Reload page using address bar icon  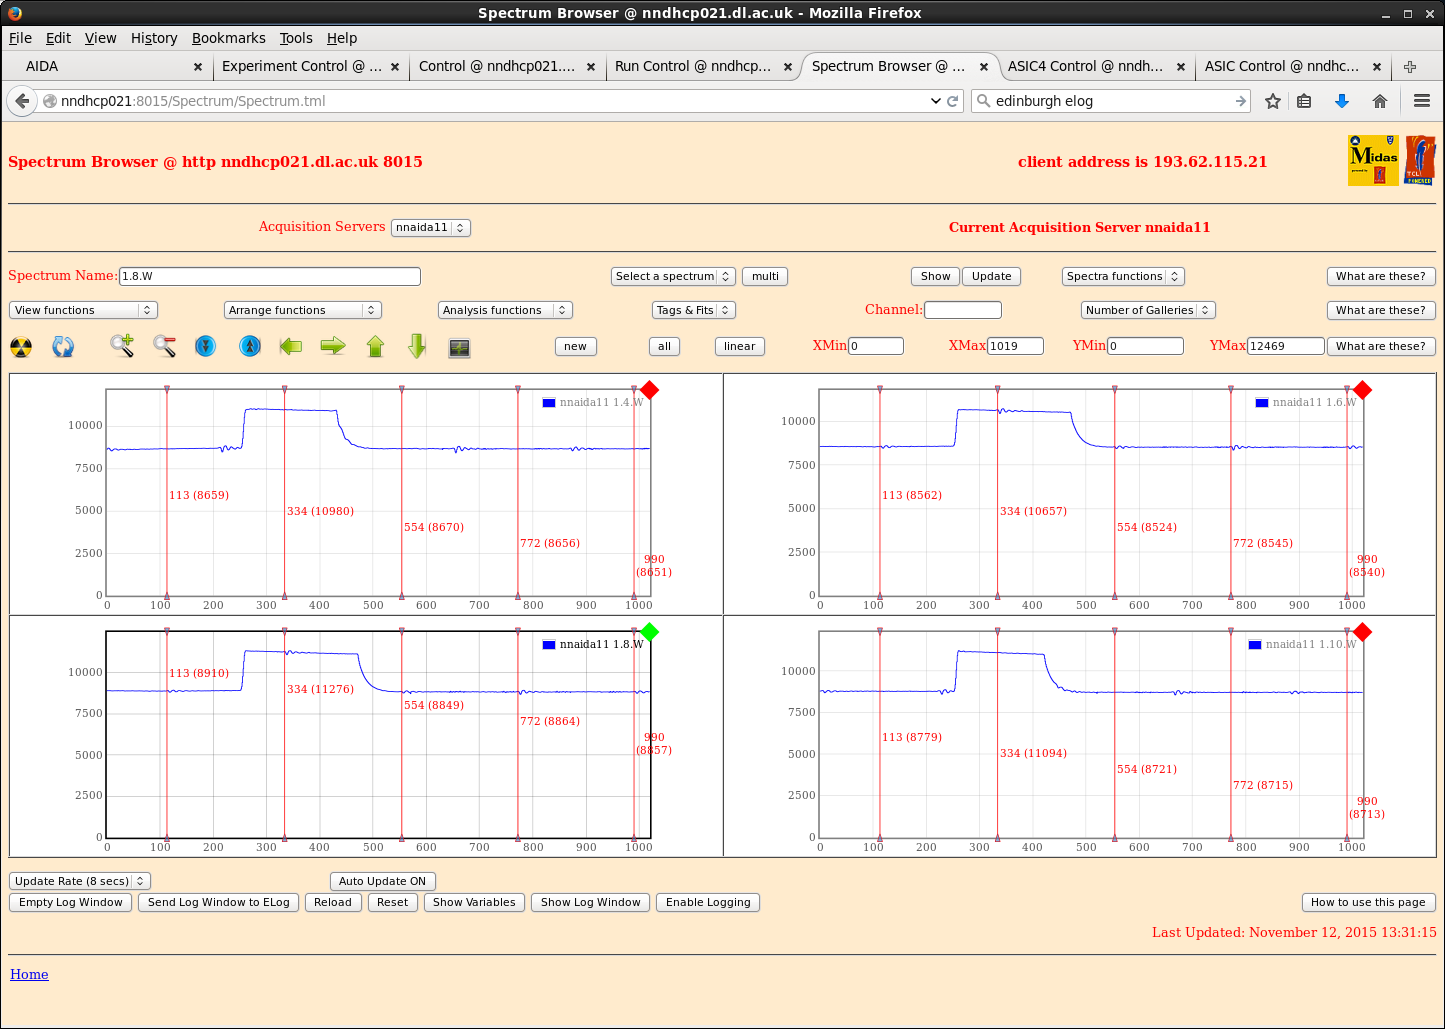[x=953, y=101]
